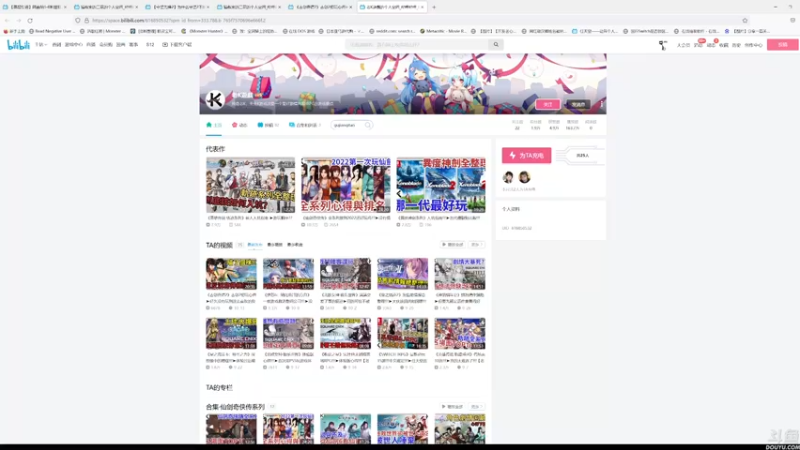Select the 最多收藏 sort tab under TA的视频

pos(295,245)
